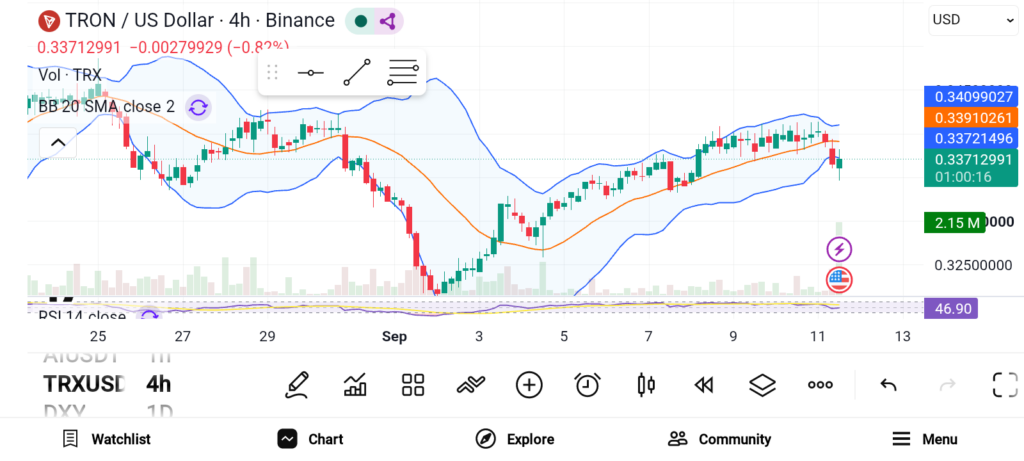
Task: Click the 2.15 M volume label
Action: [x=954, y=223]
